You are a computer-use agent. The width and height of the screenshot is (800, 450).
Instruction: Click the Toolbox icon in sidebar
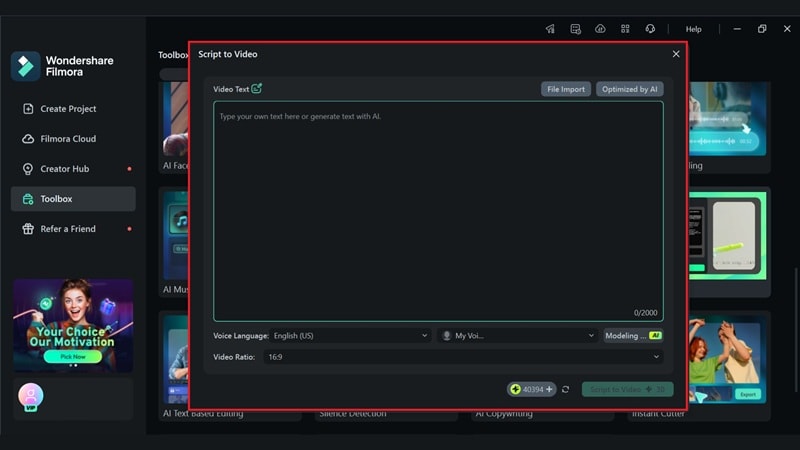tap(28, 199)
